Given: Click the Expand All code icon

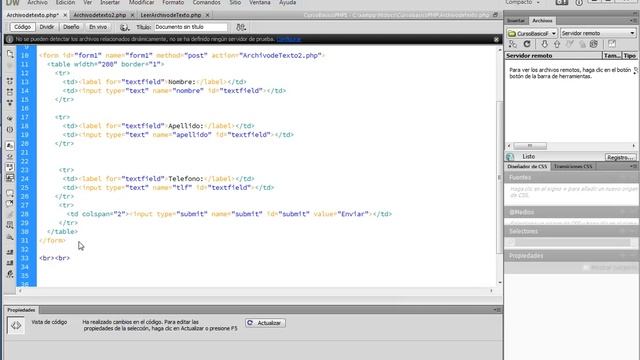Looking at the screenshot, I should click(x=10, y=102).
